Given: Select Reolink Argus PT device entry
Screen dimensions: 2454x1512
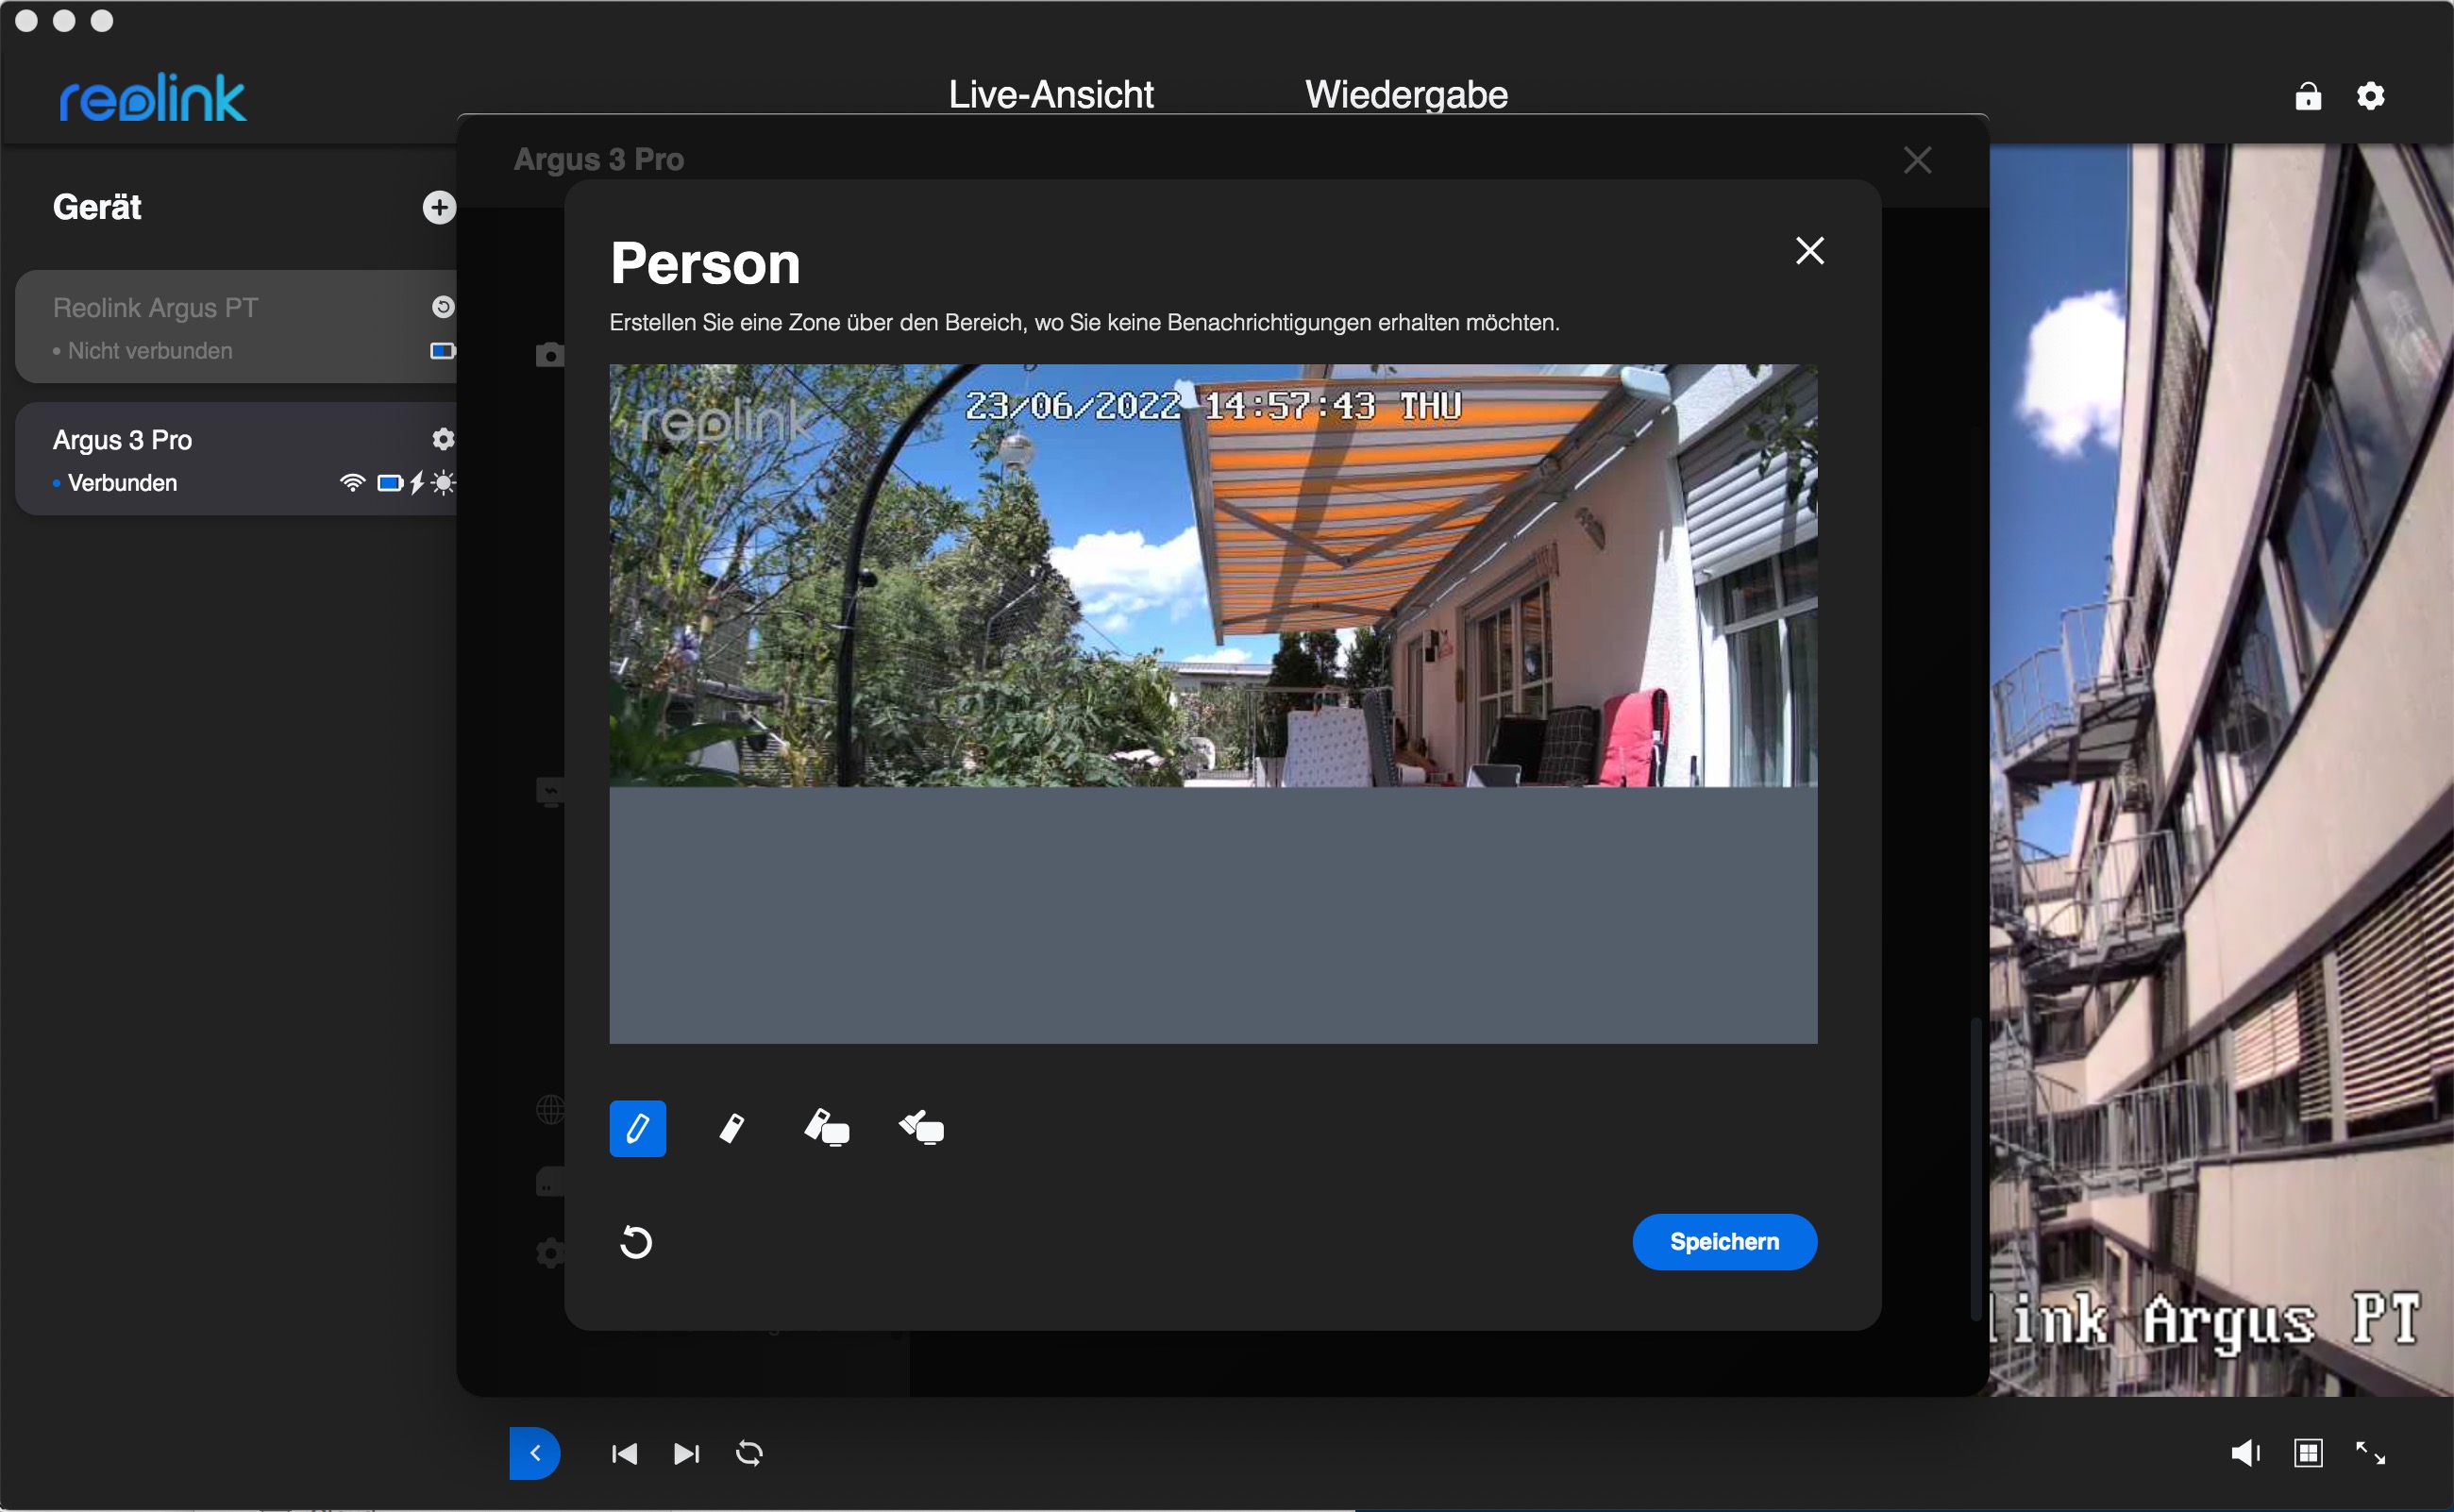Looking at the screenshot, I should tap(200, 326).
